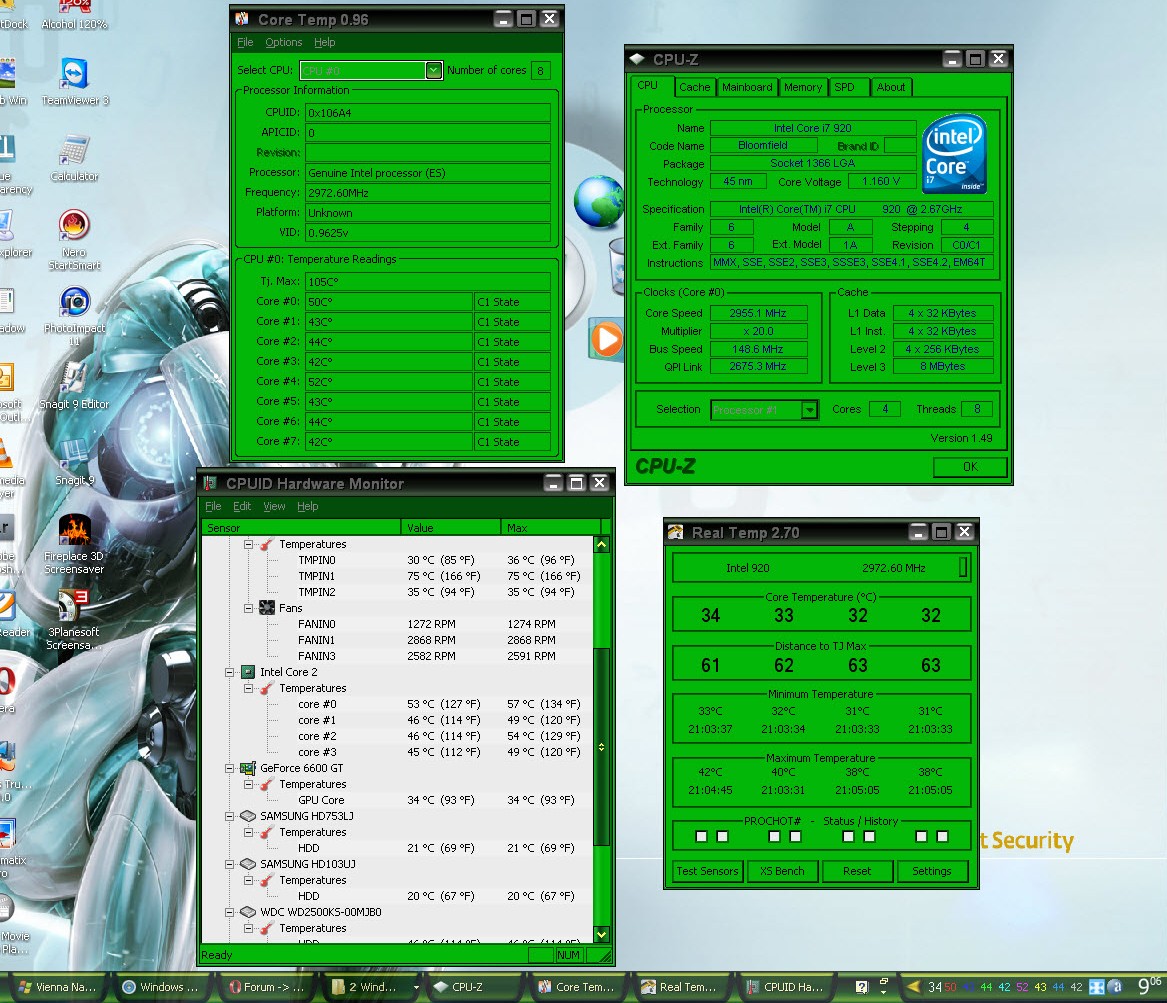Click the Real Temp title bar icon
1167x1003 pixels.
click(675, 532)
